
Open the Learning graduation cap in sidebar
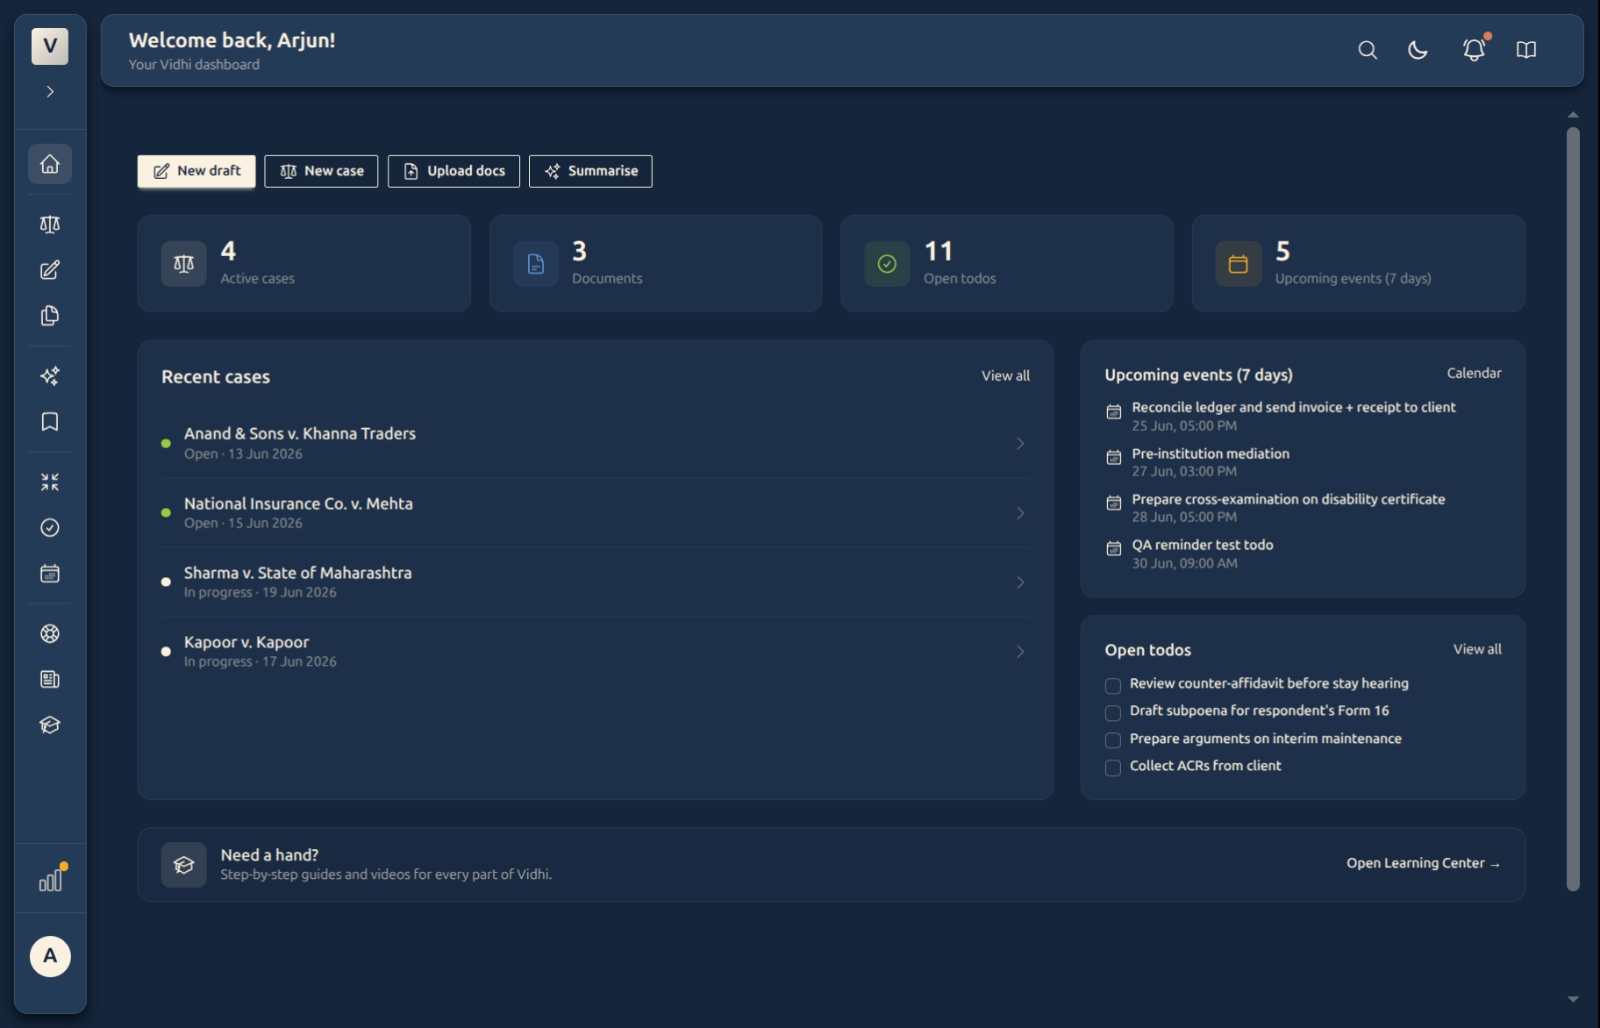click(50, 725)
